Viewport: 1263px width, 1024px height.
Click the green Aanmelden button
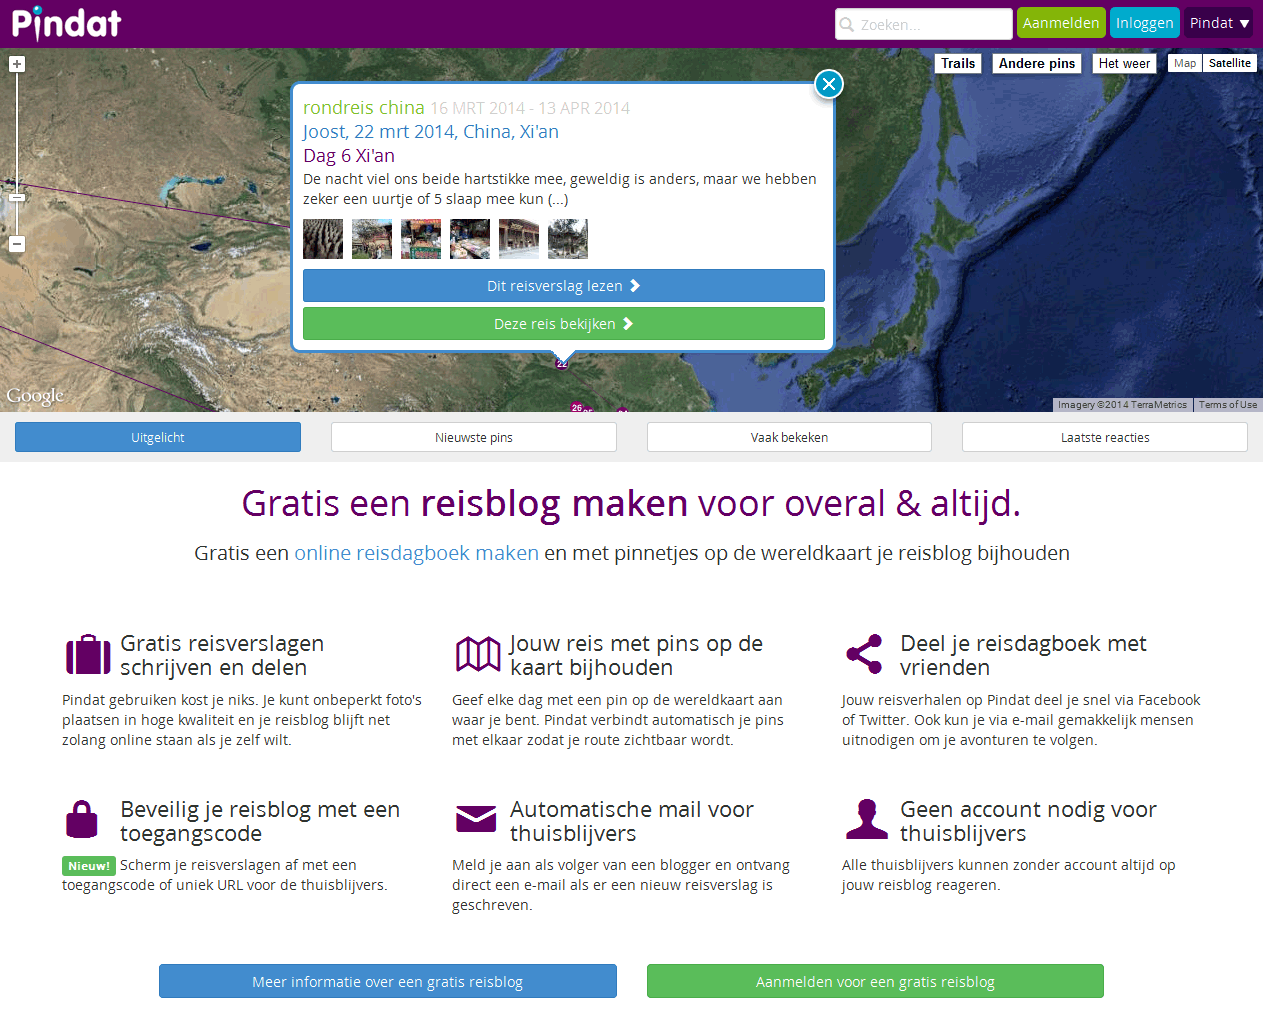(1061, 23)
